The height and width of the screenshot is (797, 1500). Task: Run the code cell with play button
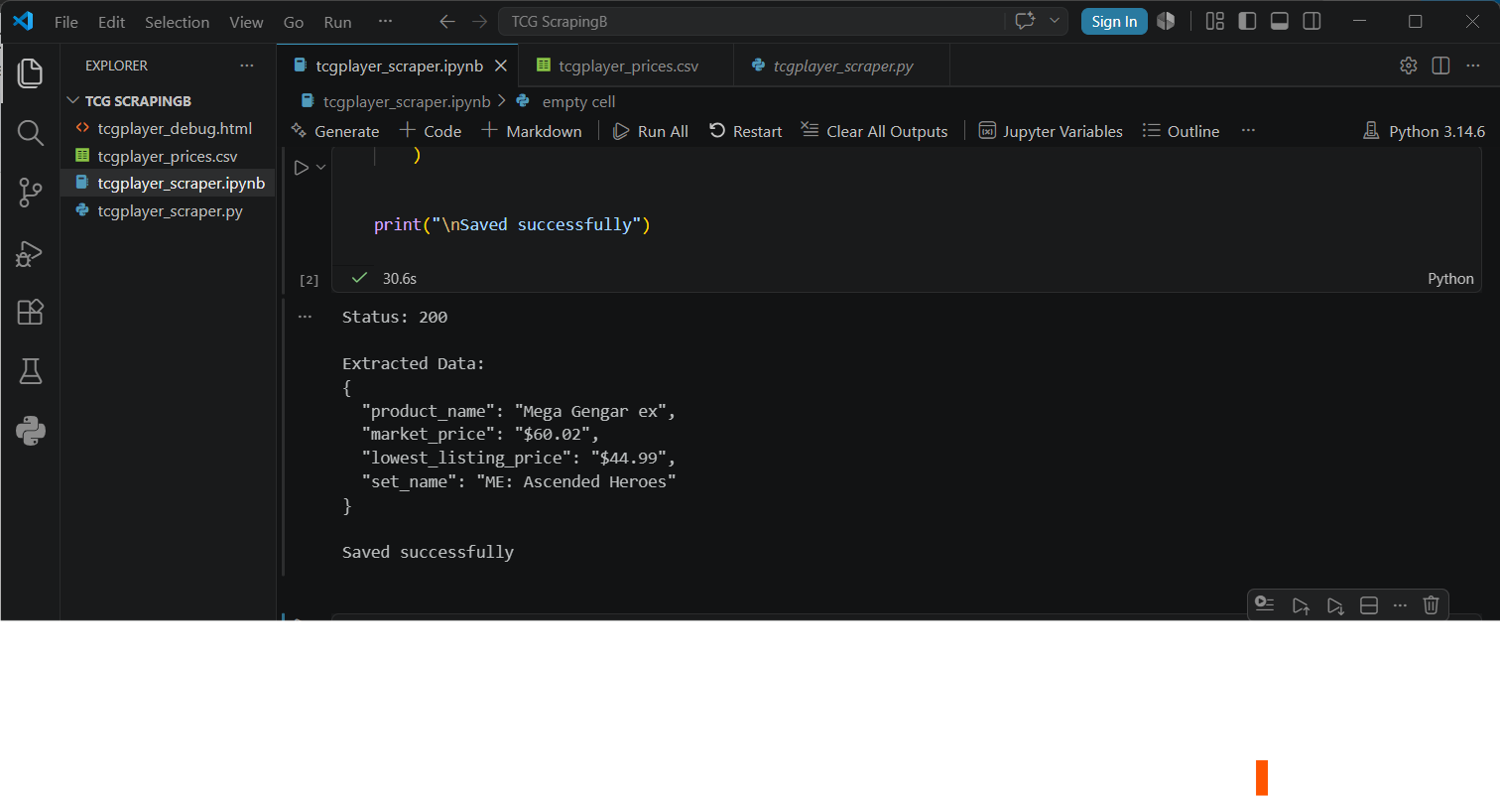click(301, 168)
